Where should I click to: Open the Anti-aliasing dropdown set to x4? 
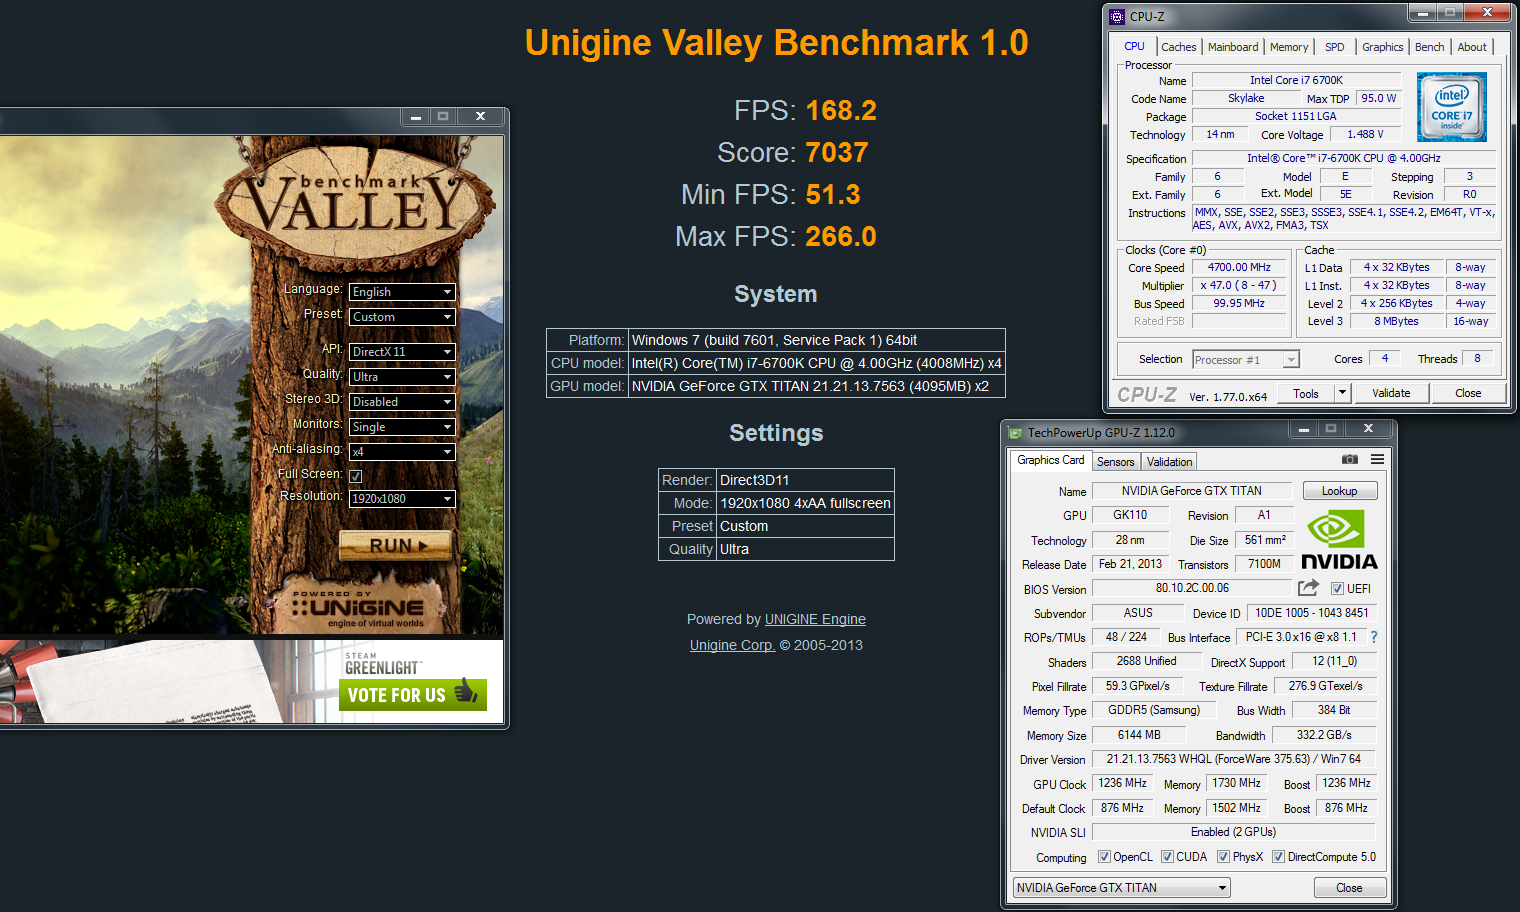point(402,452)
